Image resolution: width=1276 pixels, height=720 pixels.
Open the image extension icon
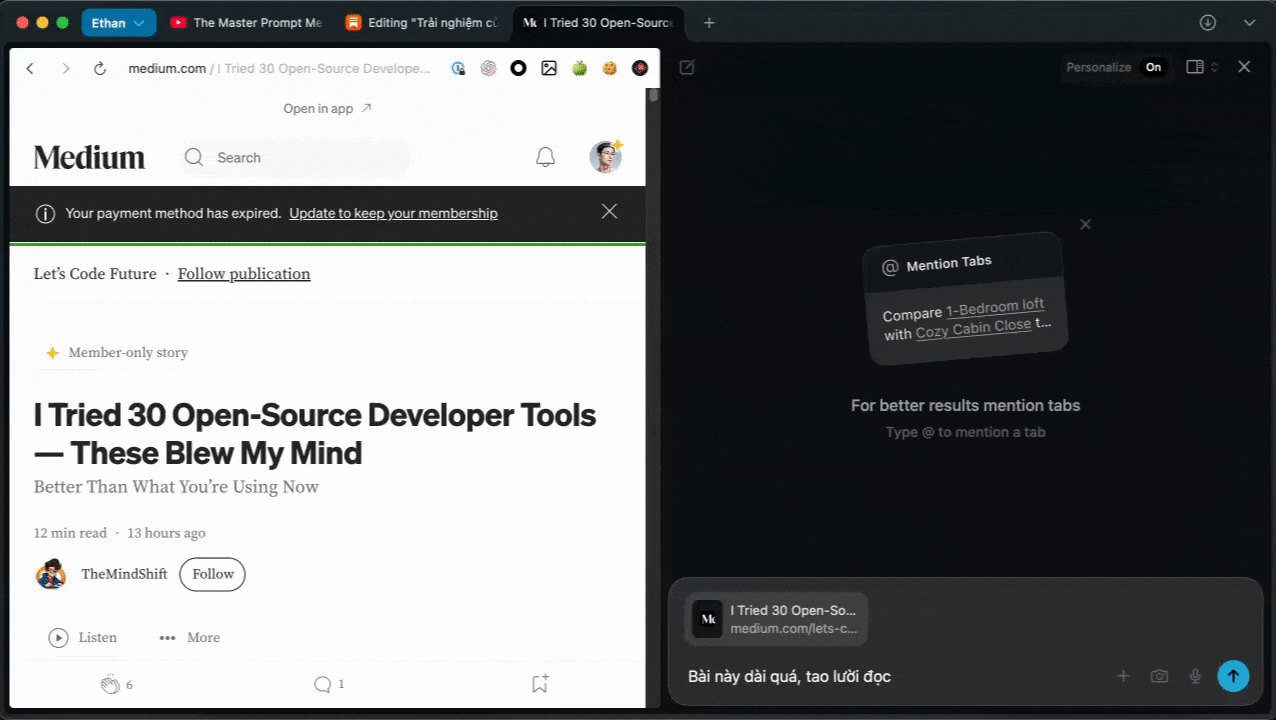(x=549, y=68)
